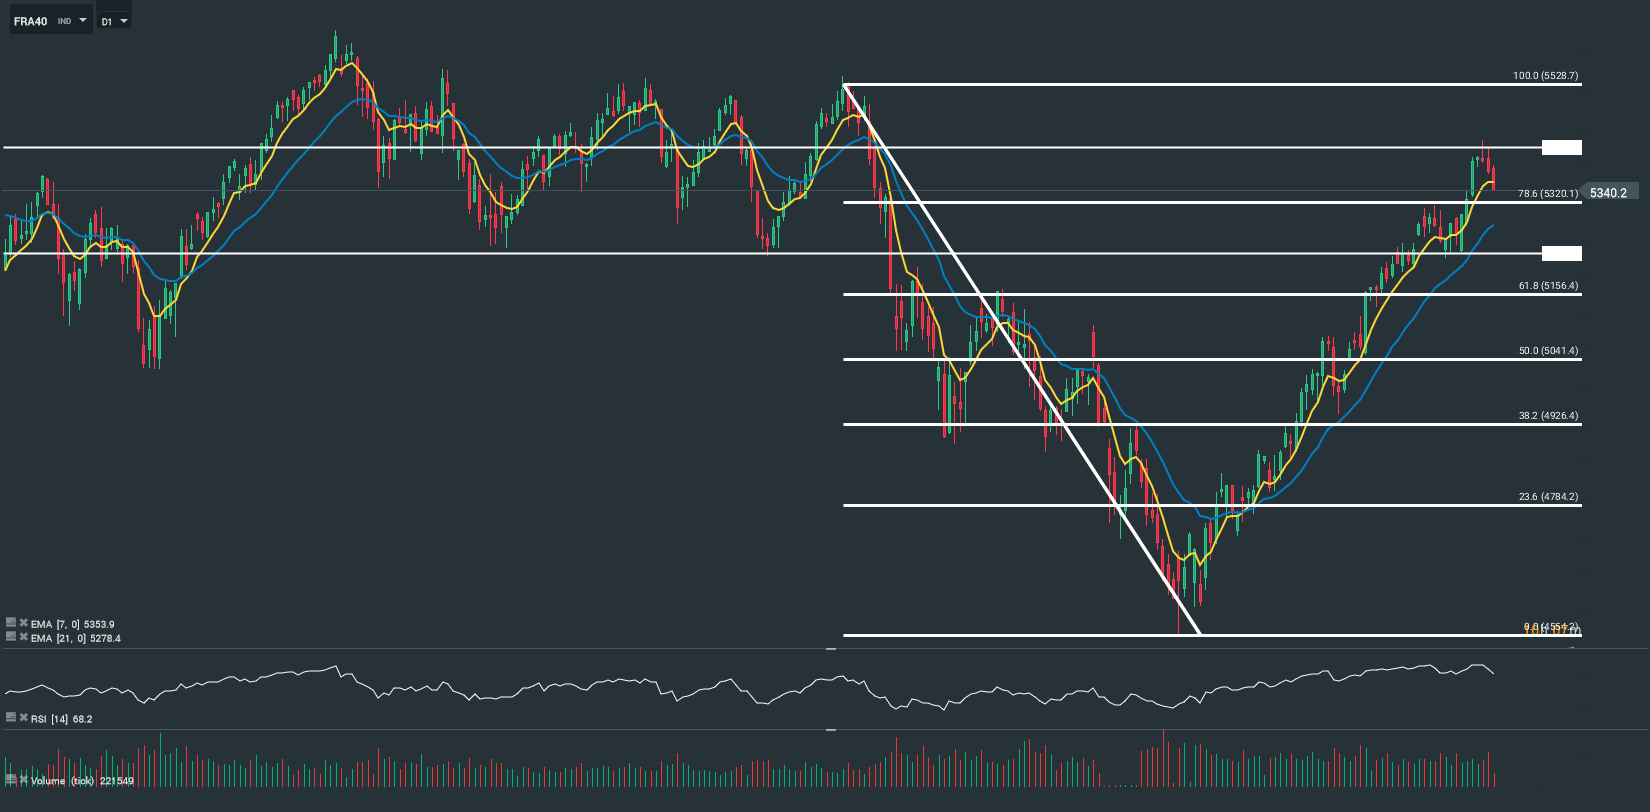Select the 100.0 (5528.7) Fibonacci level label
This screenshot has height=812, width=1650.
point(1545,76)
